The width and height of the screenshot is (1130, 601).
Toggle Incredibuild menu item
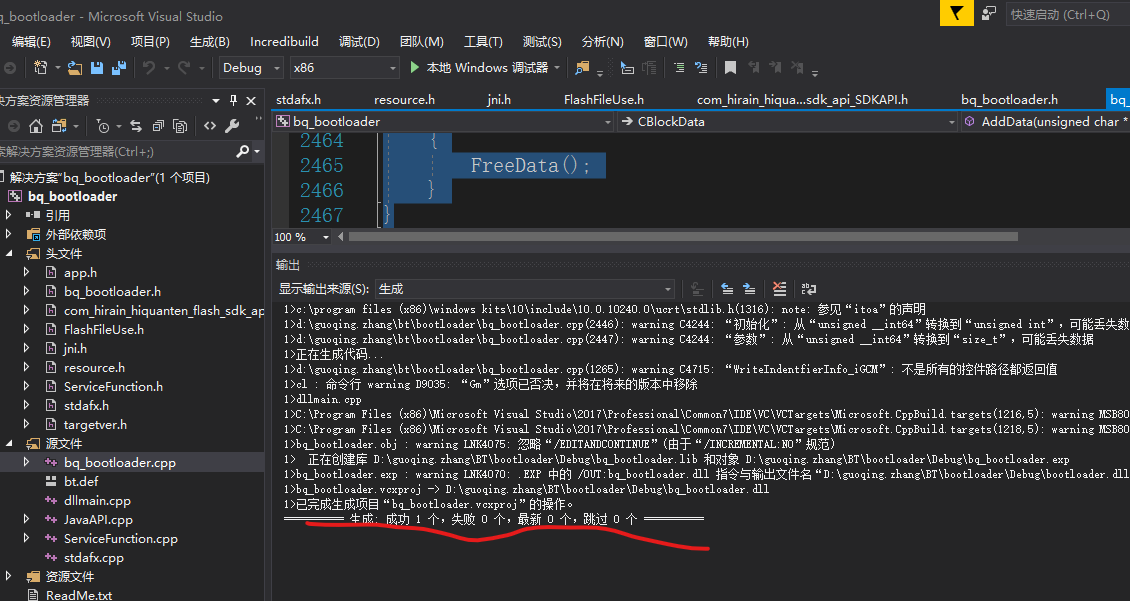[x=284, y=41]
